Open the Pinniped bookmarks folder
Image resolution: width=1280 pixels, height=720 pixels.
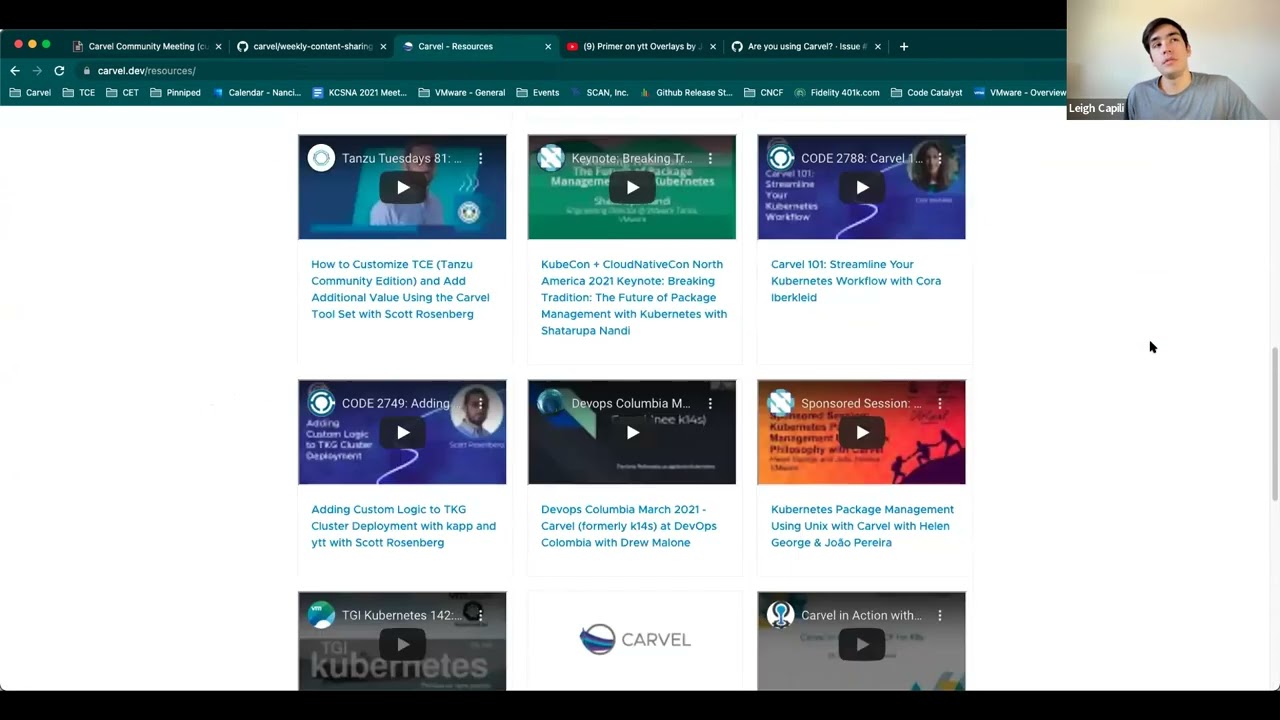[175, 93]
